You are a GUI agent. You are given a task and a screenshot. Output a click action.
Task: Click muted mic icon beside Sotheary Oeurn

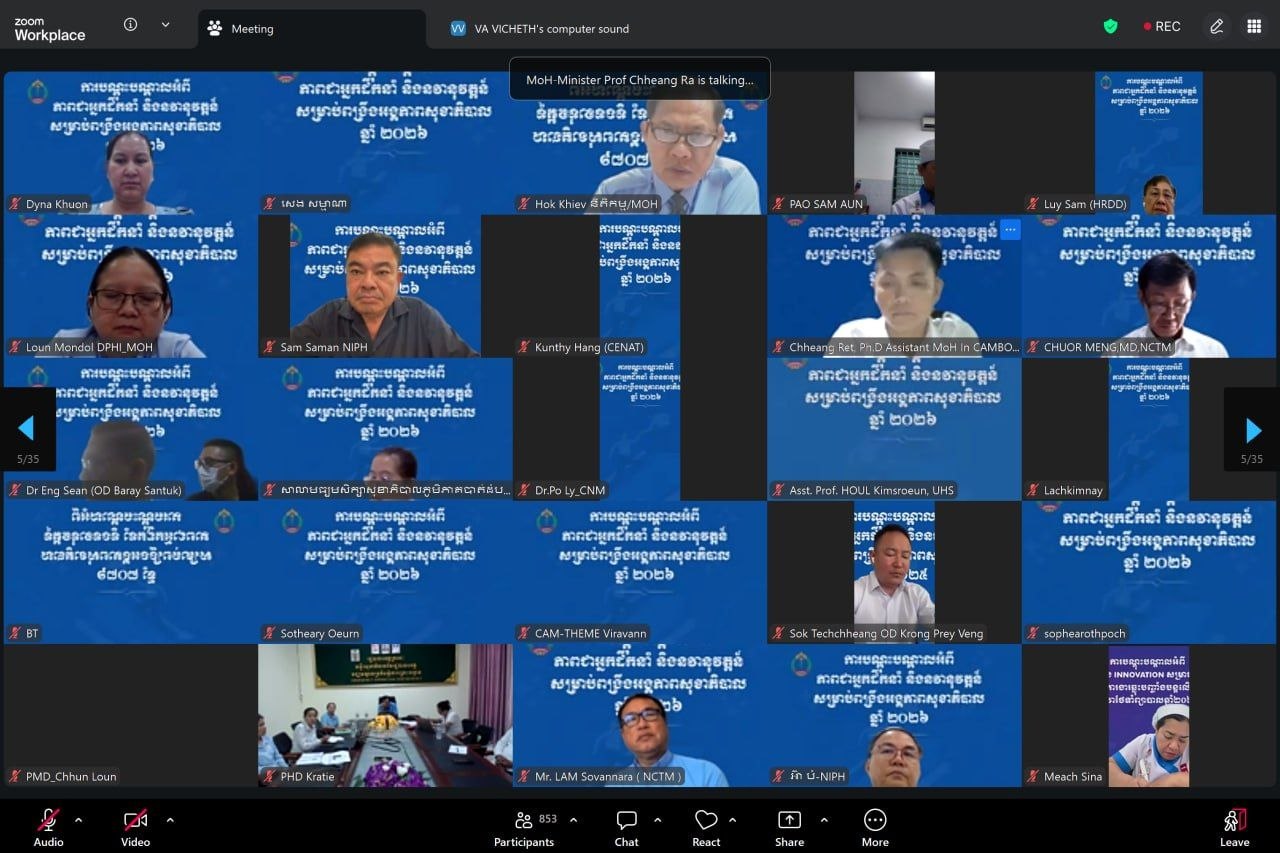270,633
